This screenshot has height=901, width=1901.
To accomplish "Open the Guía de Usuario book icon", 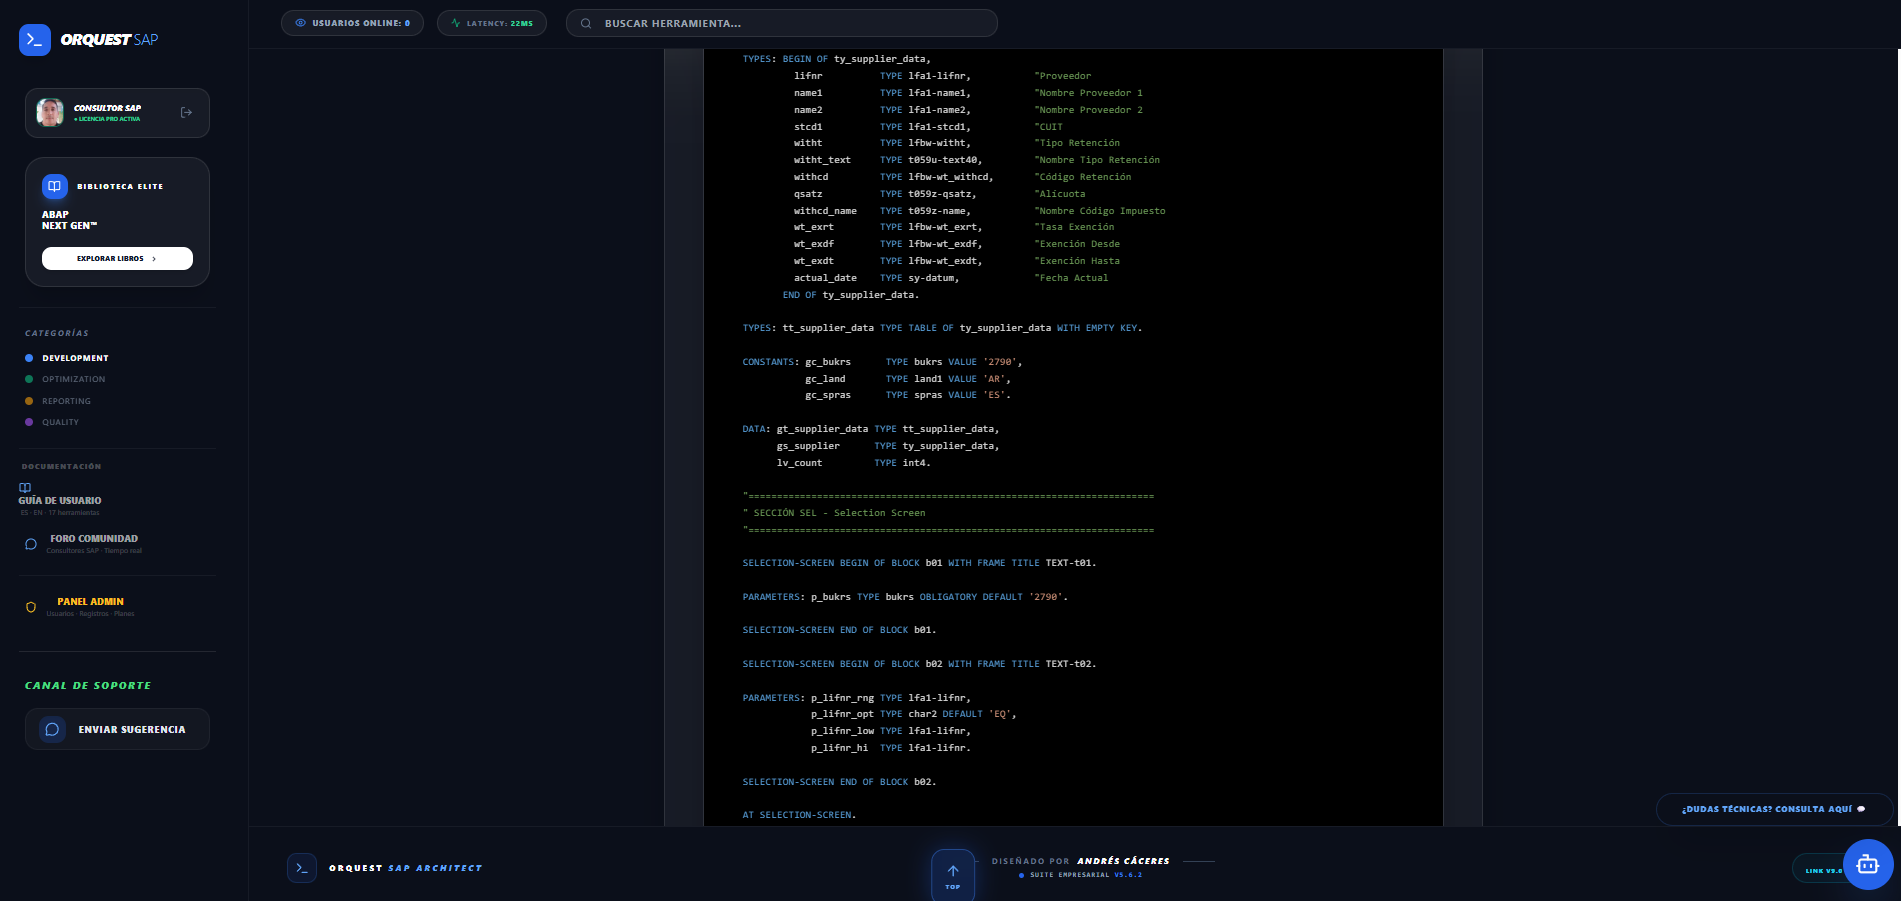I will [24, 488].
